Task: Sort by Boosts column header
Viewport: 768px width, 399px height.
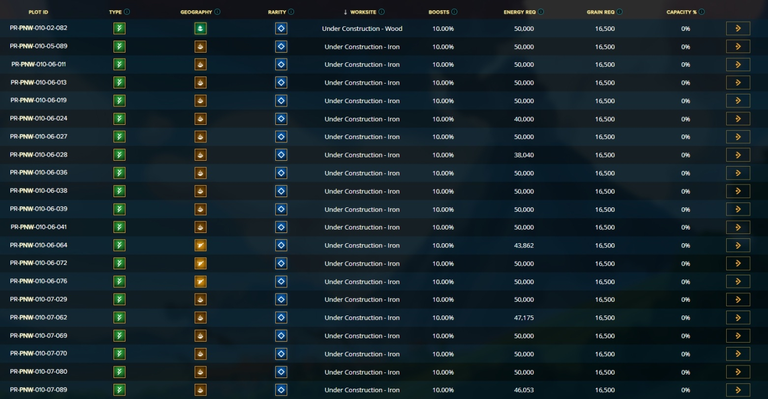Action: pos(439,12)
